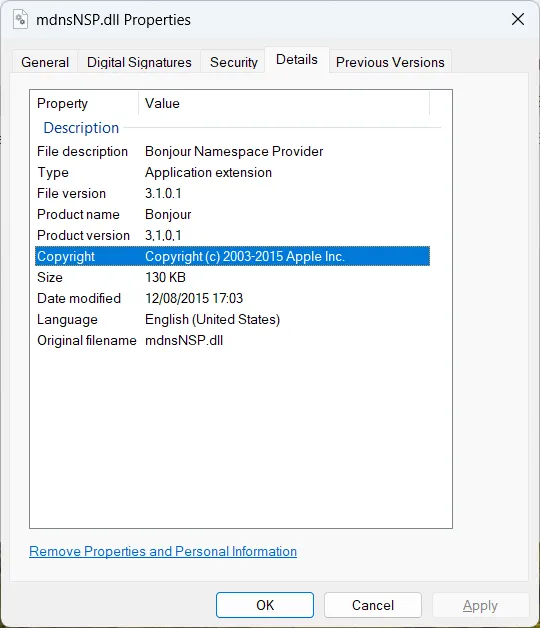The width and height of the screenshot is (540, 628).
Task: Click the Product name value Bonjour
Action: pyautogui.click(x=168, y=215)
